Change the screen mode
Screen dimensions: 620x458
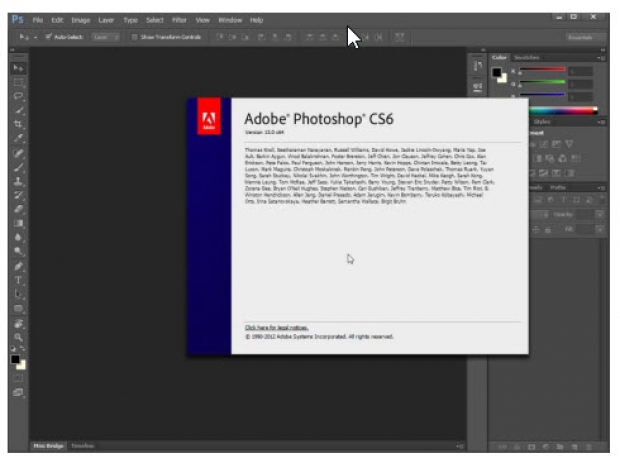coord(18,392)
